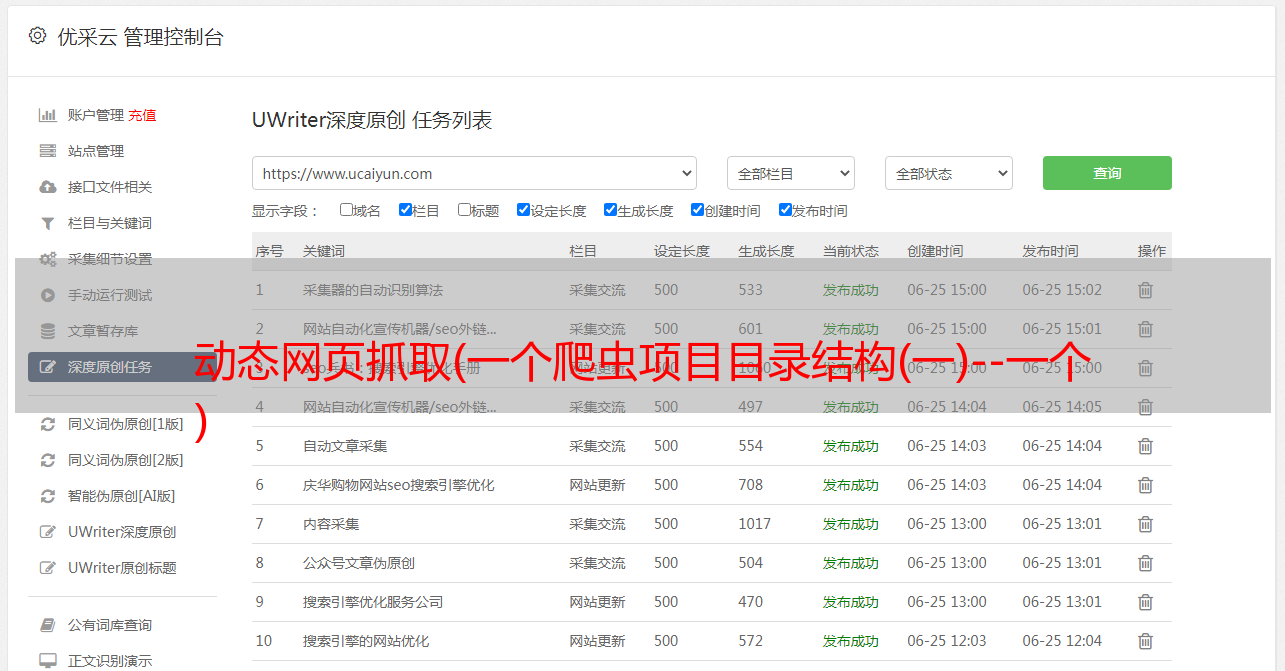Go to UWriter原创标题 sidebar item
Viewport: 1285px width, 671px height.
click(x=122, y=568)
